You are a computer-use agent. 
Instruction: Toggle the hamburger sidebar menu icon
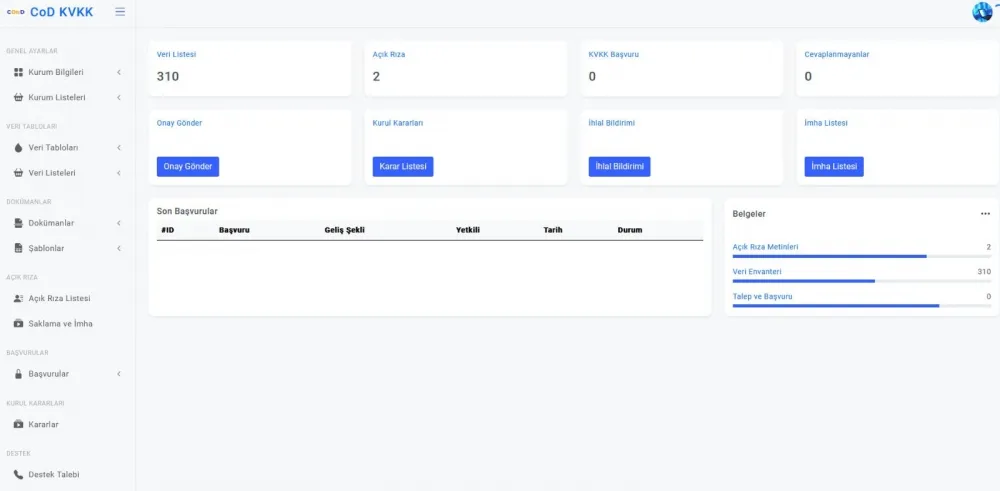(x=120, y=11)
